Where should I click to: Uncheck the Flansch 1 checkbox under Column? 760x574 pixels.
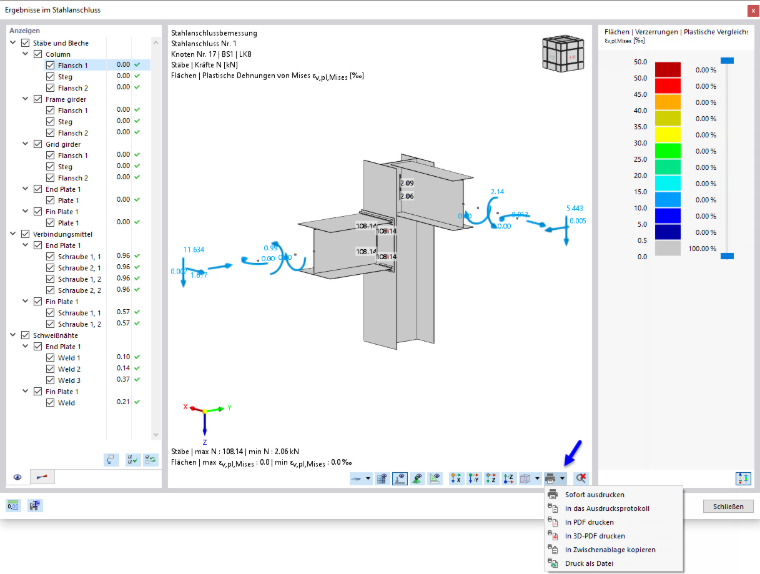pos(50,65)
